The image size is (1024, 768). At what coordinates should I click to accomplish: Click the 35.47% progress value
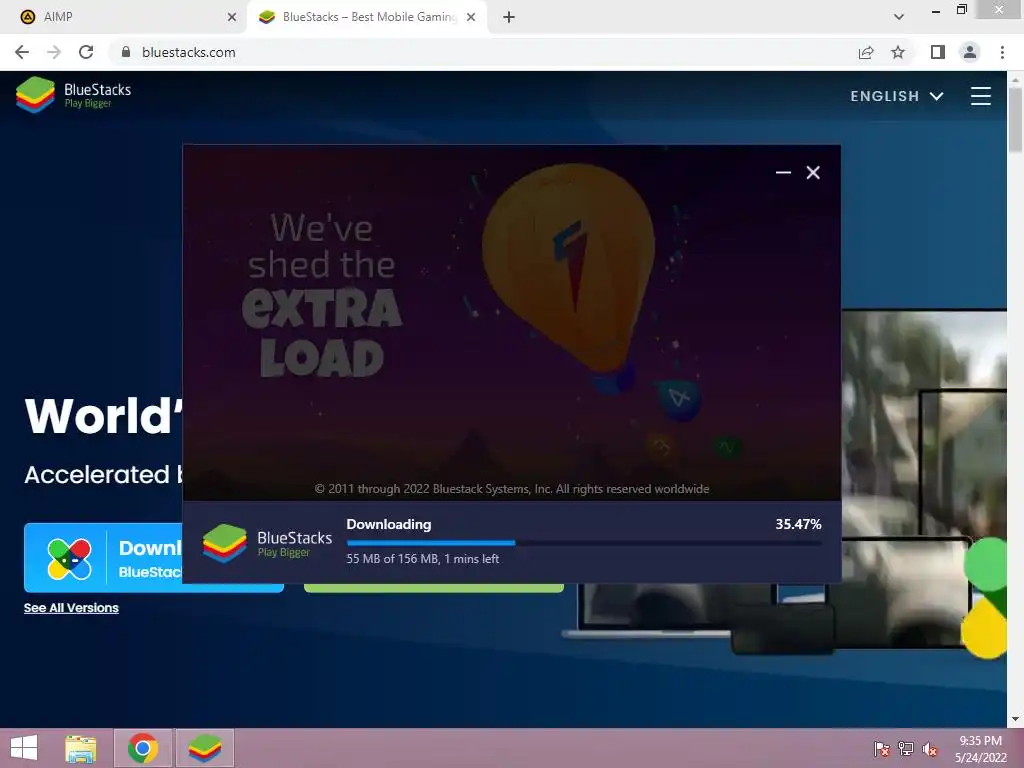(798, 524)
